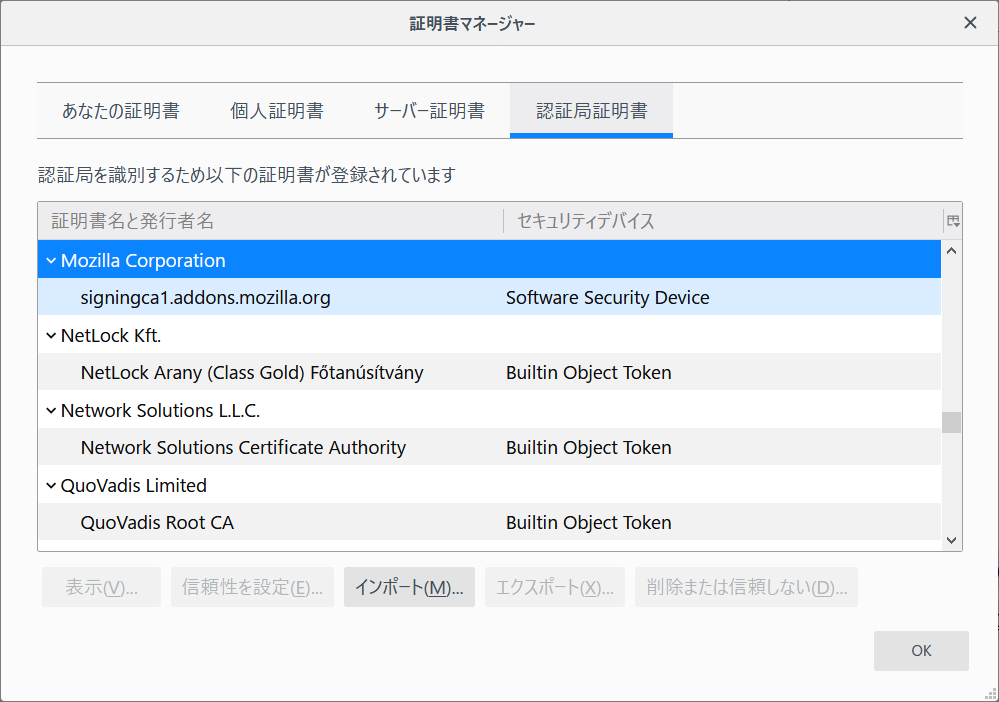Select the Network Solutions L.L.C. row label

tap(160, 411)
